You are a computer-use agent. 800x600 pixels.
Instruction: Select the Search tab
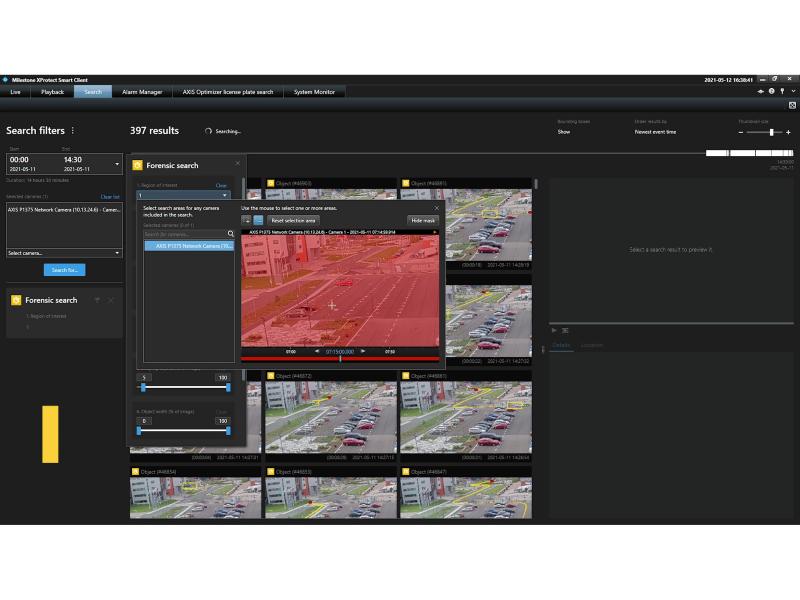coord(93,92)
